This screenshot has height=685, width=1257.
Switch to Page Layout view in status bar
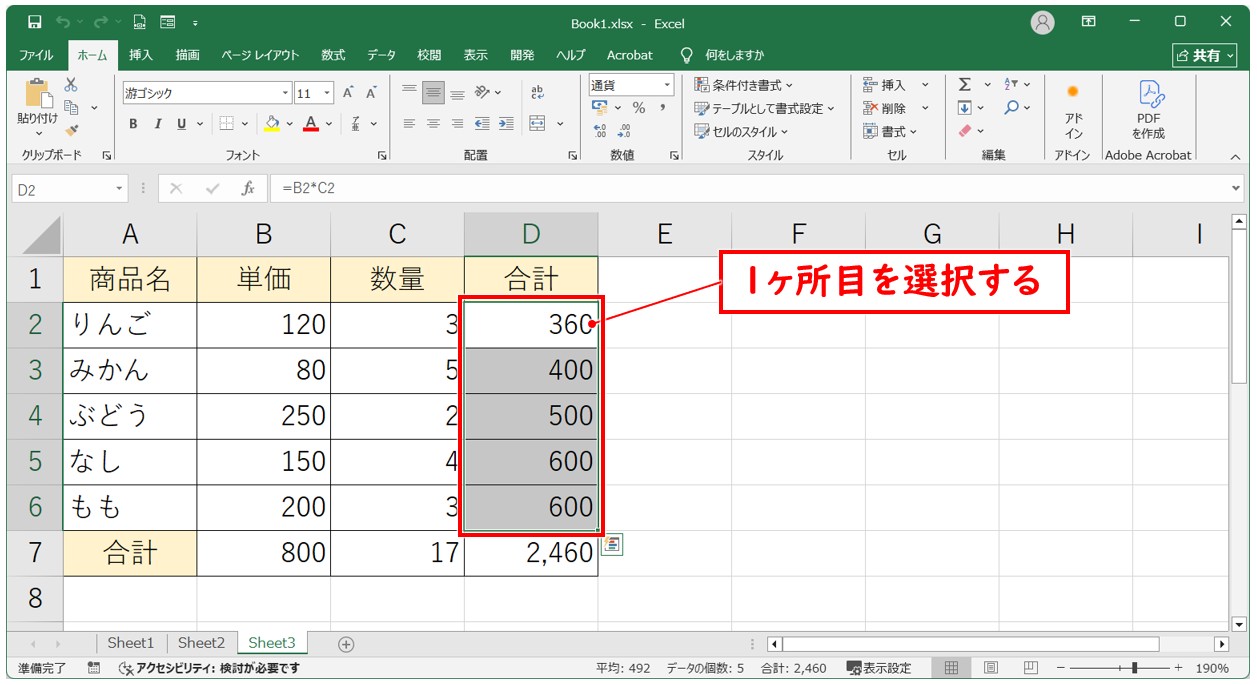coord(990,668)
